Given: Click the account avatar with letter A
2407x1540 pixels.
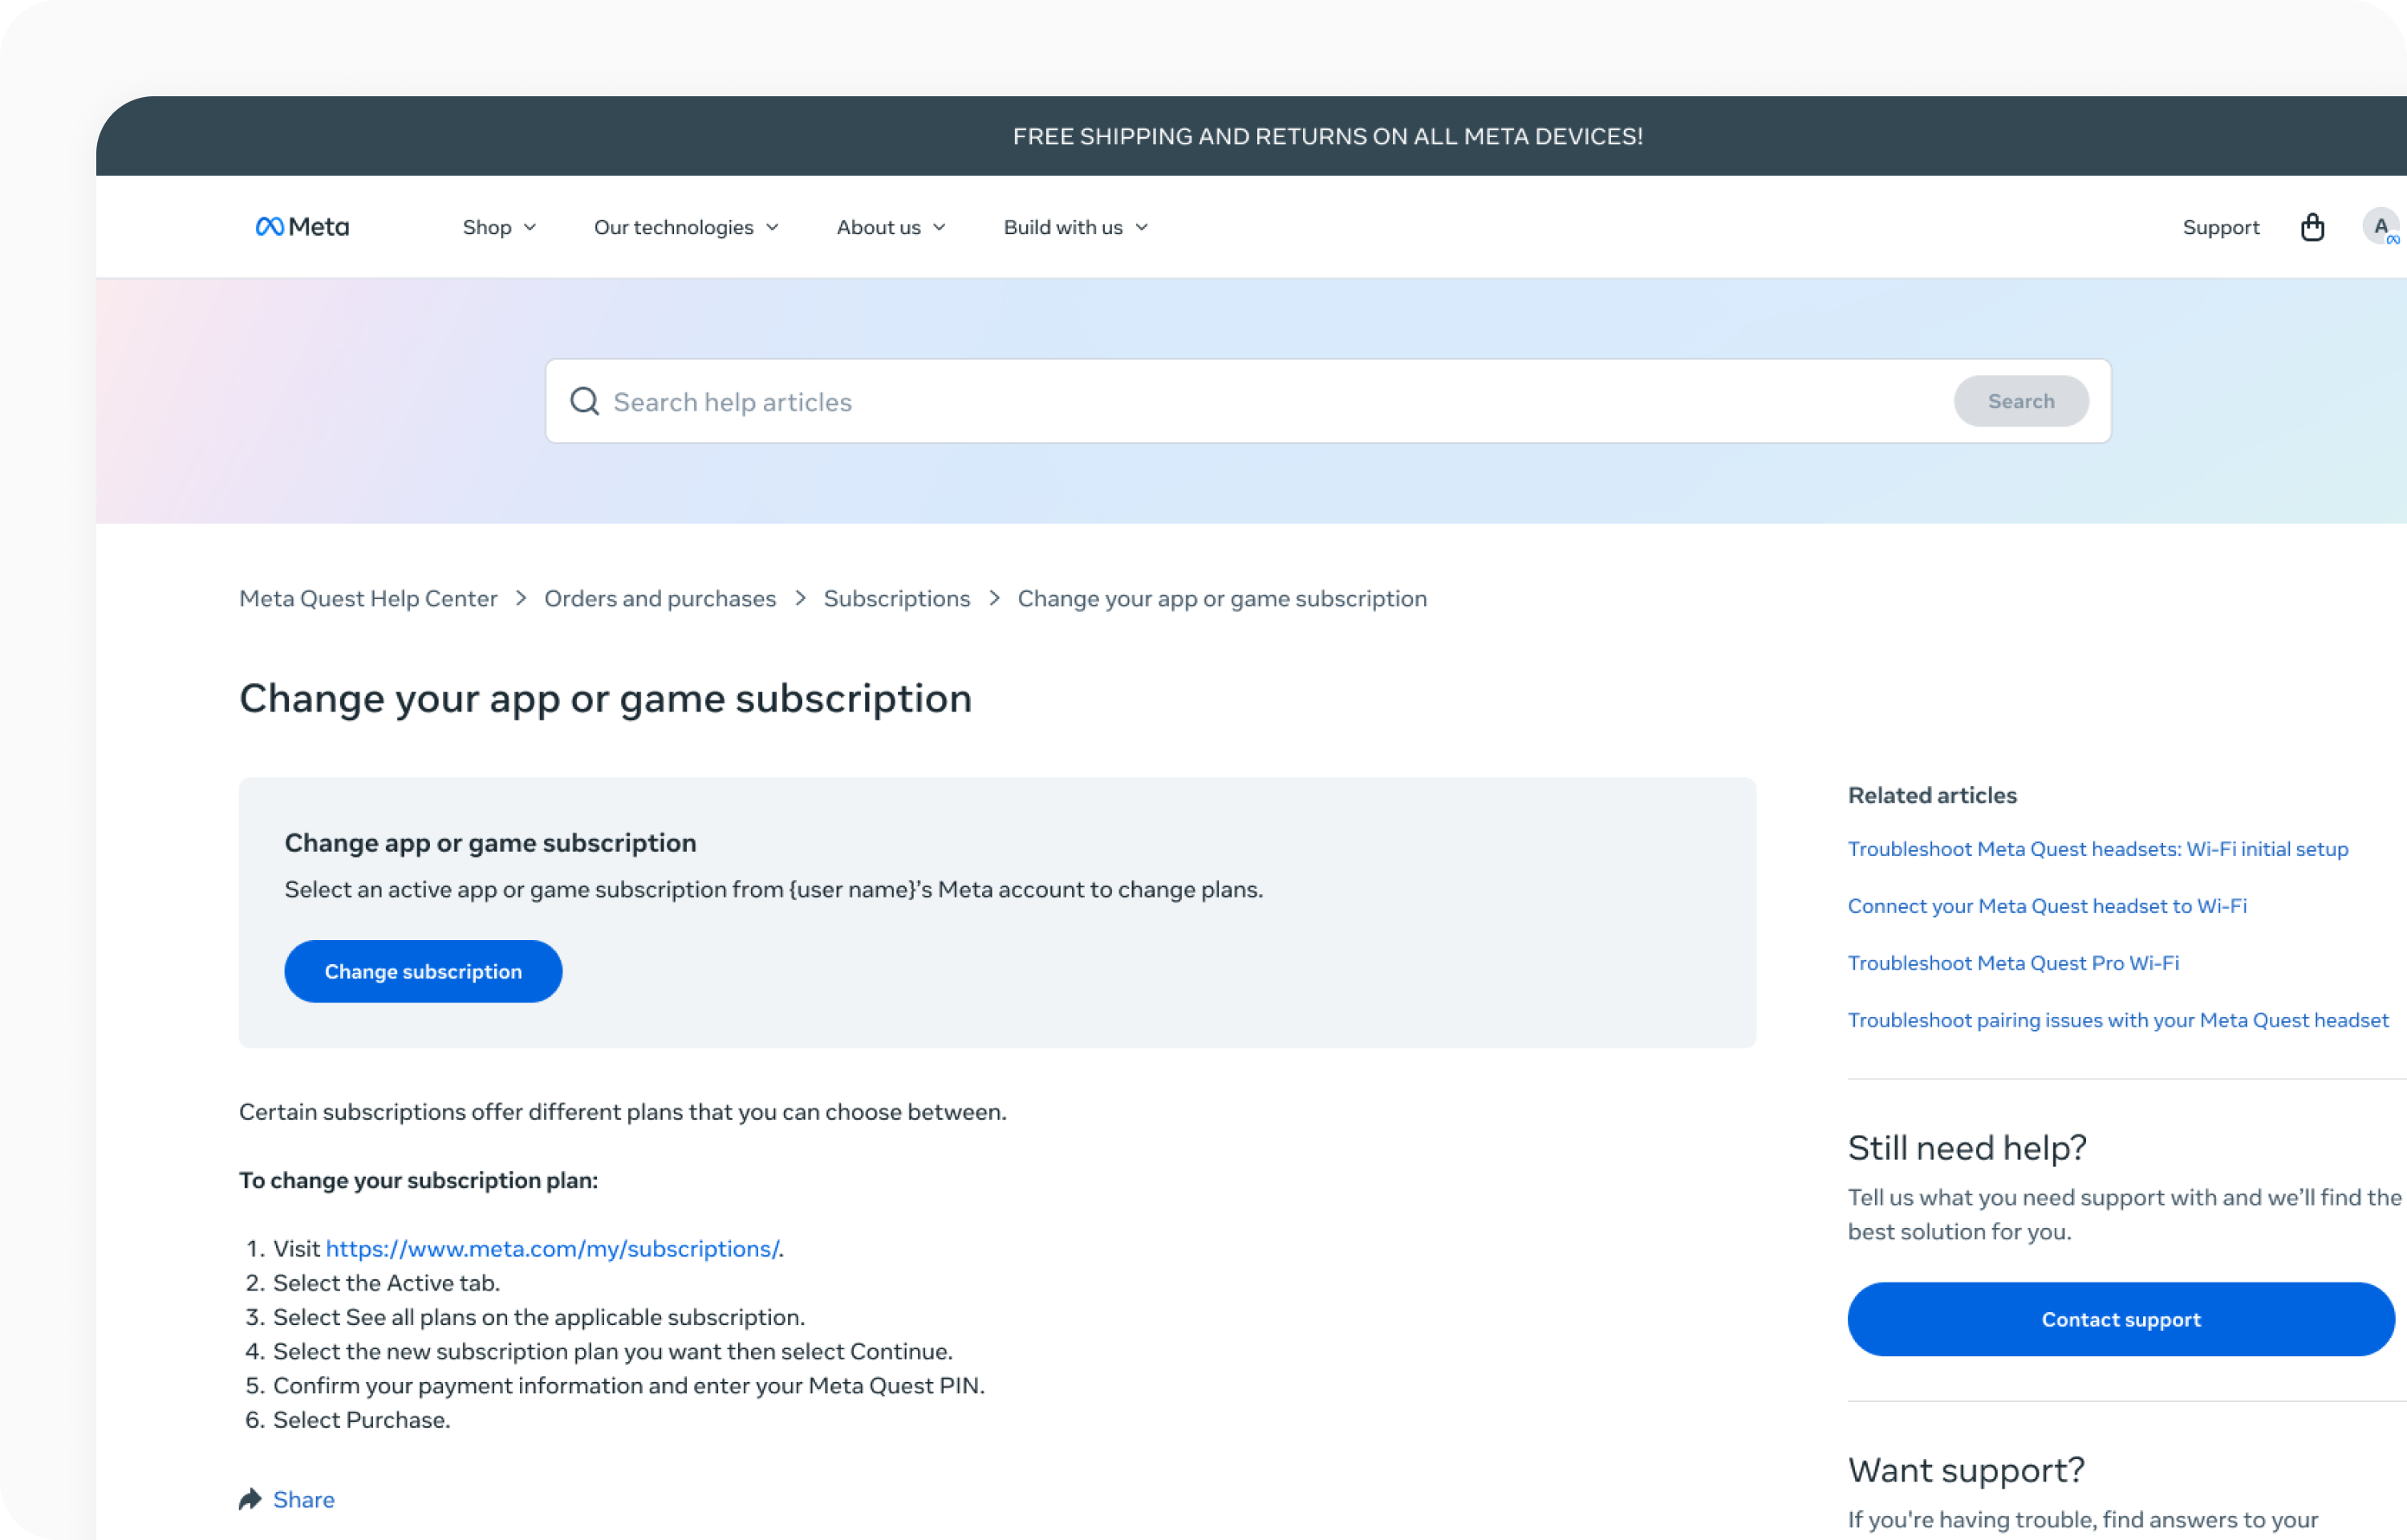Looking at the screenshot, I should coord(2380,226).
